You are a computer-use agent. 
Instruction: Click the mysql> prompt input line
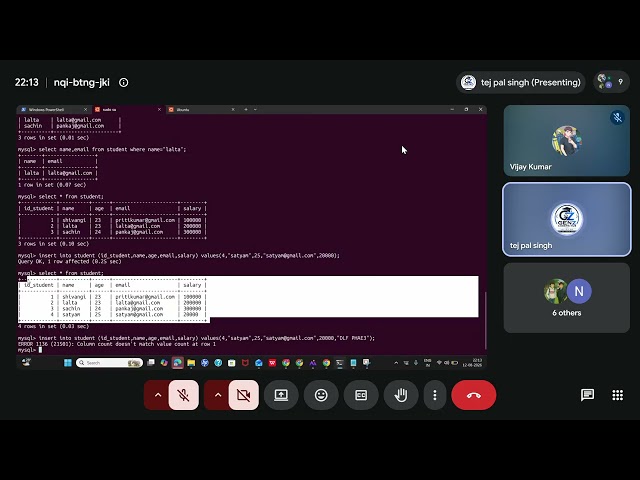point(30,350)
